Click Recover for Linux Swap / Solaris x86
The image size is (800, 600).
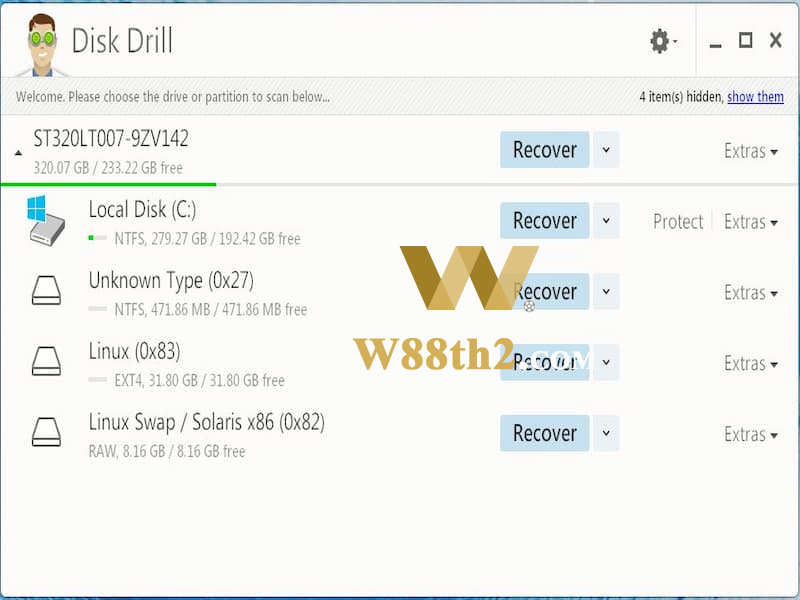(x=545, y=433)
